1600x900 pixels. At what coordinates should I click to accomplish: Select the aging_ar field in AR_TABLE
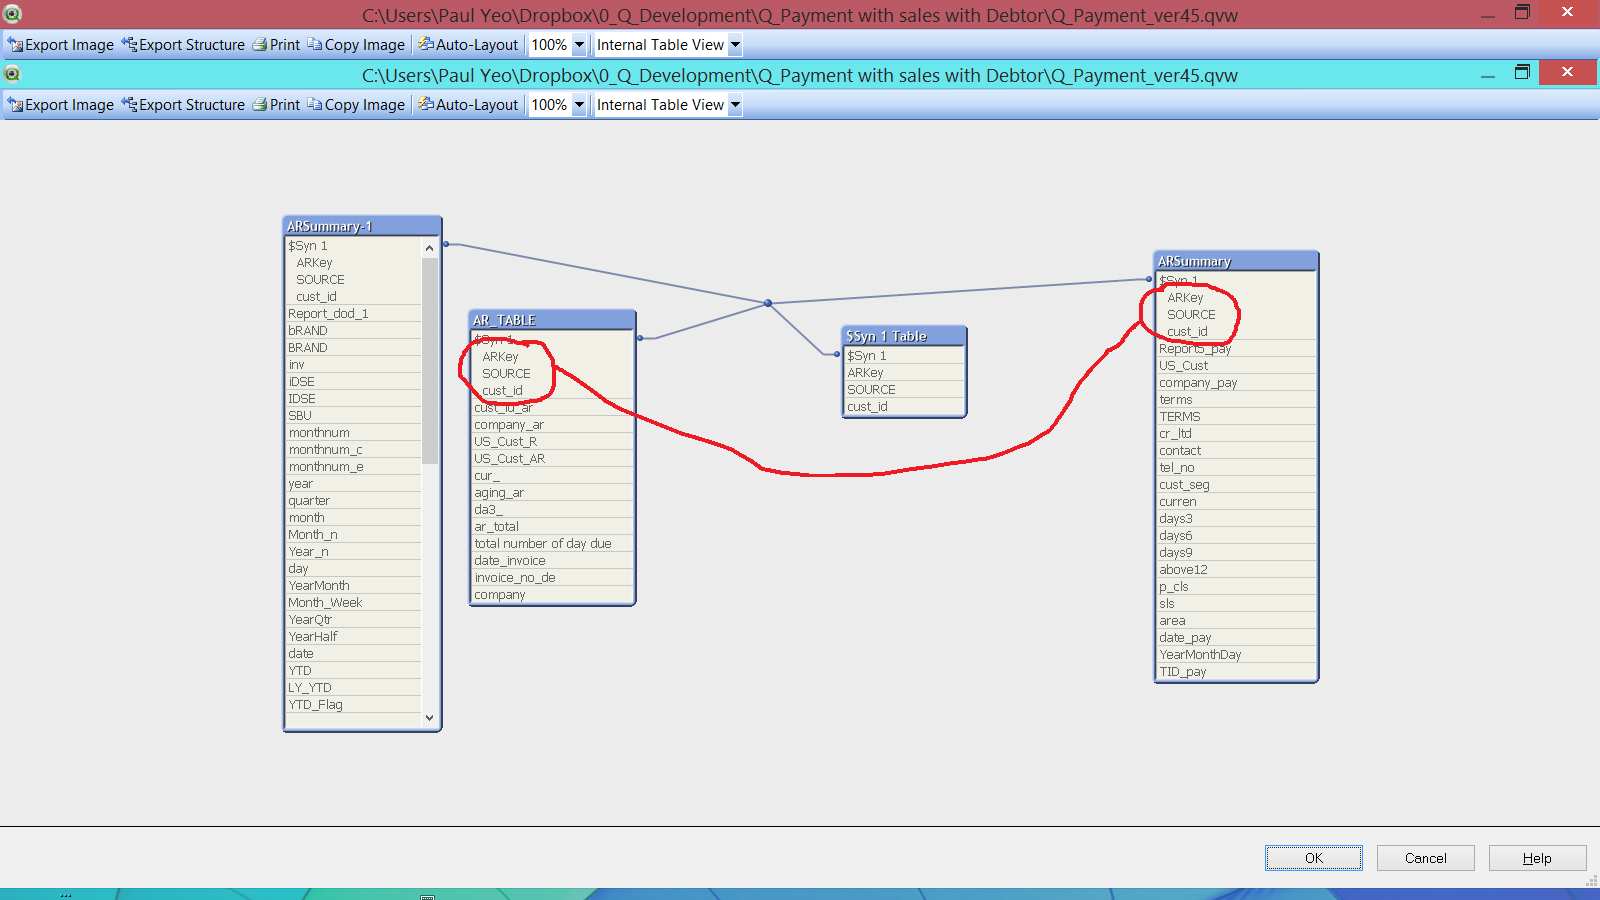(552, 492)
